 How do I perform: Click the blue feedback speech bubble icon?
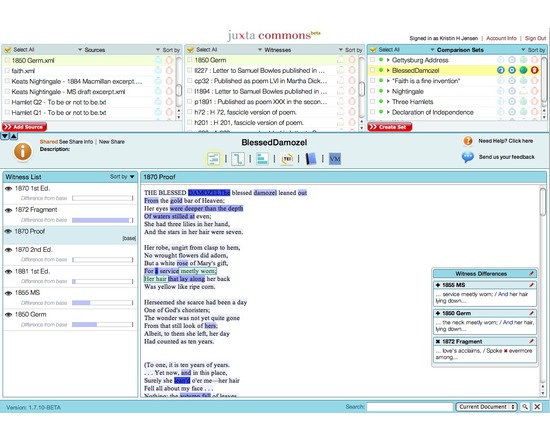(468, 157)
